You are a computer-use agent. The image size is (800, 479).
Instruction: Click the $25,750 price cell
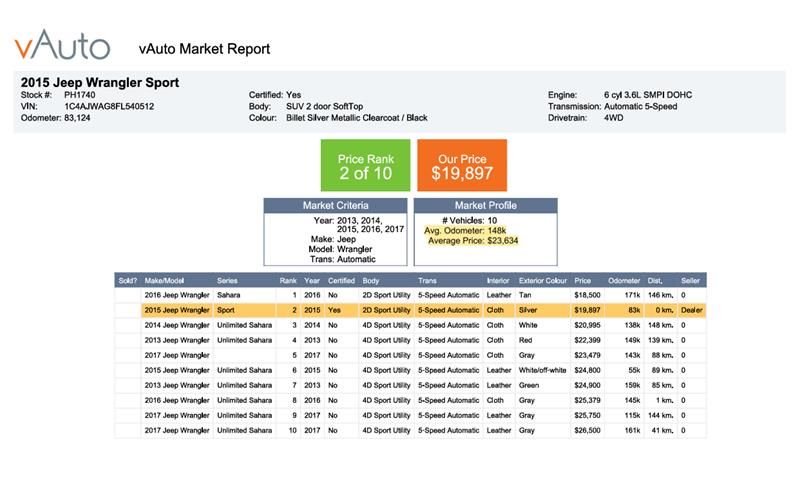pos(587,415)
